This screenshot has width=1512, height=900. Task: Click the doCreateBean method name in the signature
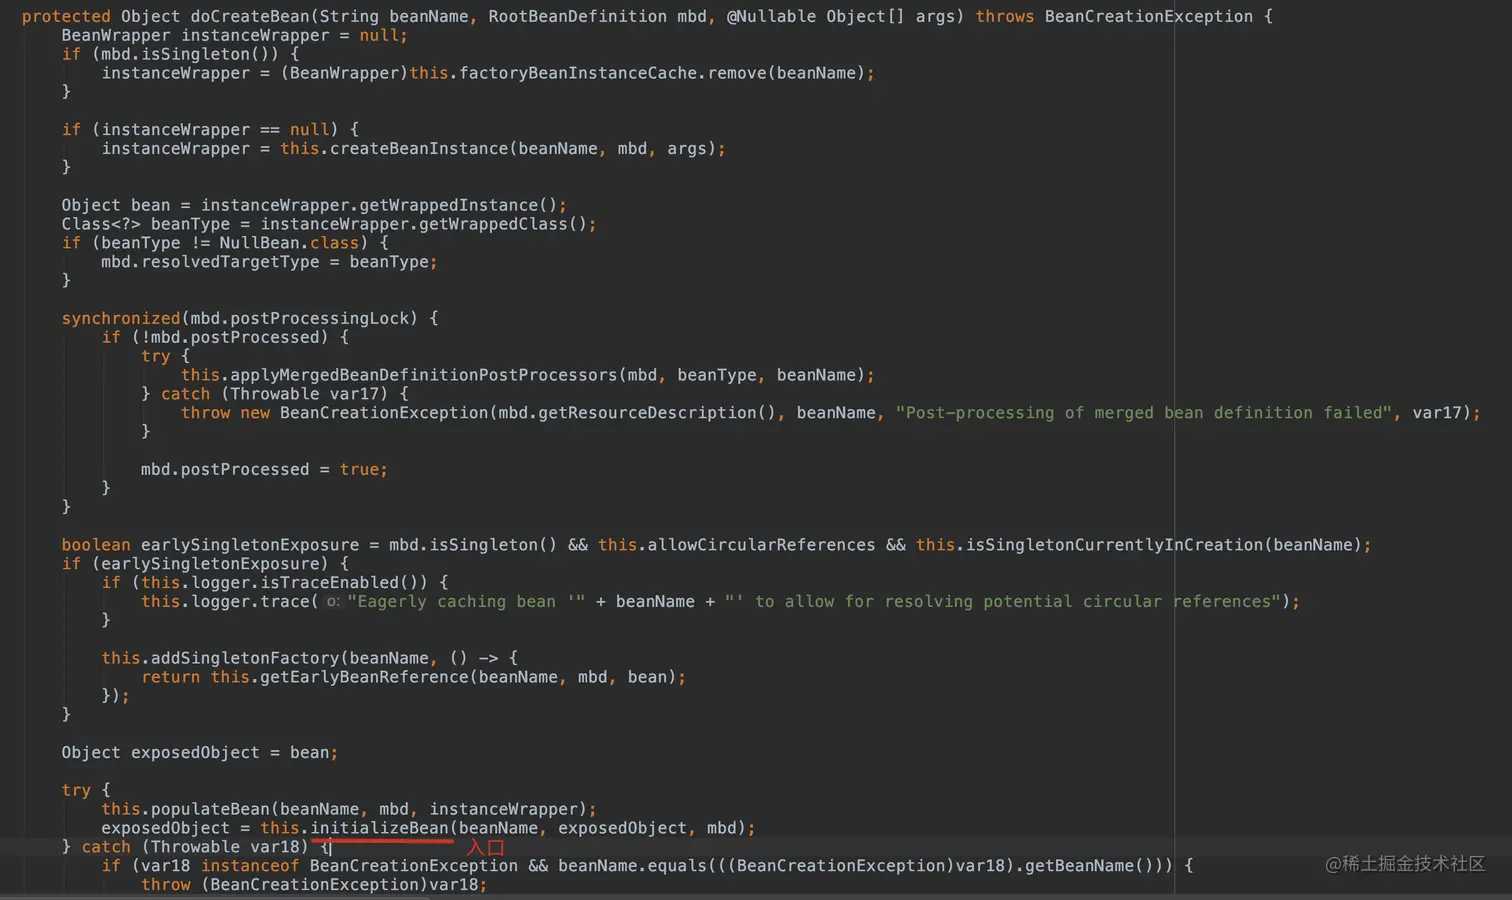point(250,17)
